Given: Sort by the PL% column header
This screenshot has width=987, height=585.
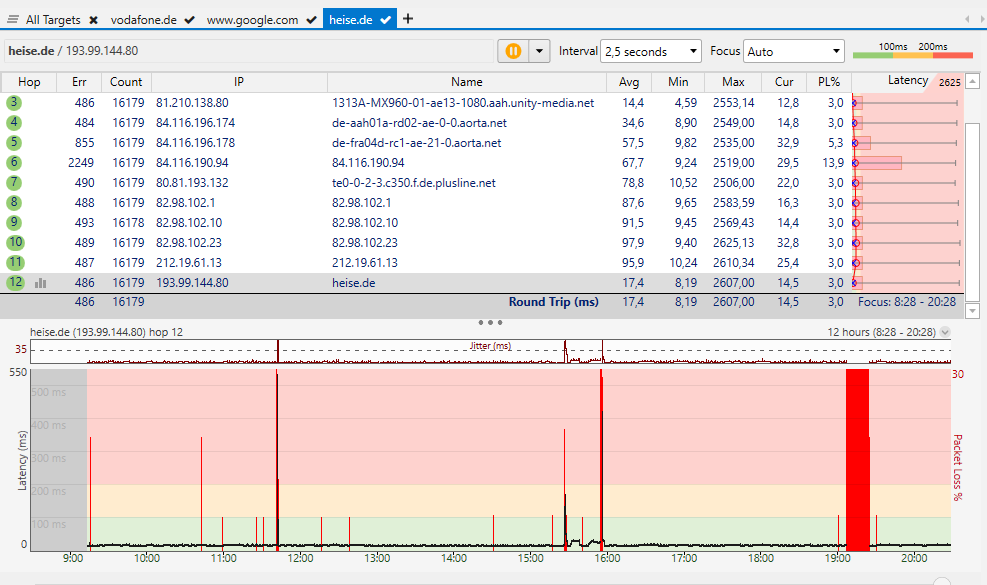Looking at the screenshot, I should tap(829, 82).
